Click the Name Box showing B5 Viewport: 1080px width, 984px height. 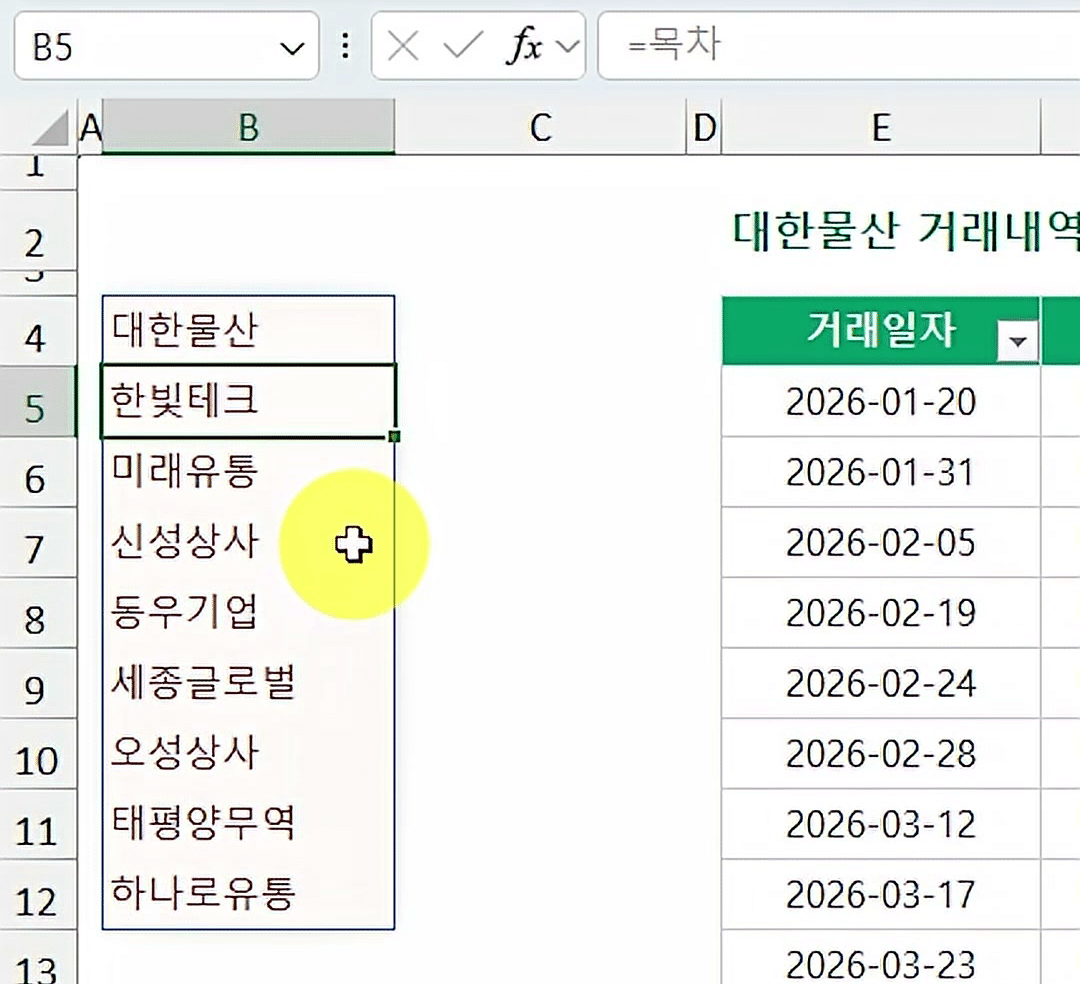click(x=166, y=46)
